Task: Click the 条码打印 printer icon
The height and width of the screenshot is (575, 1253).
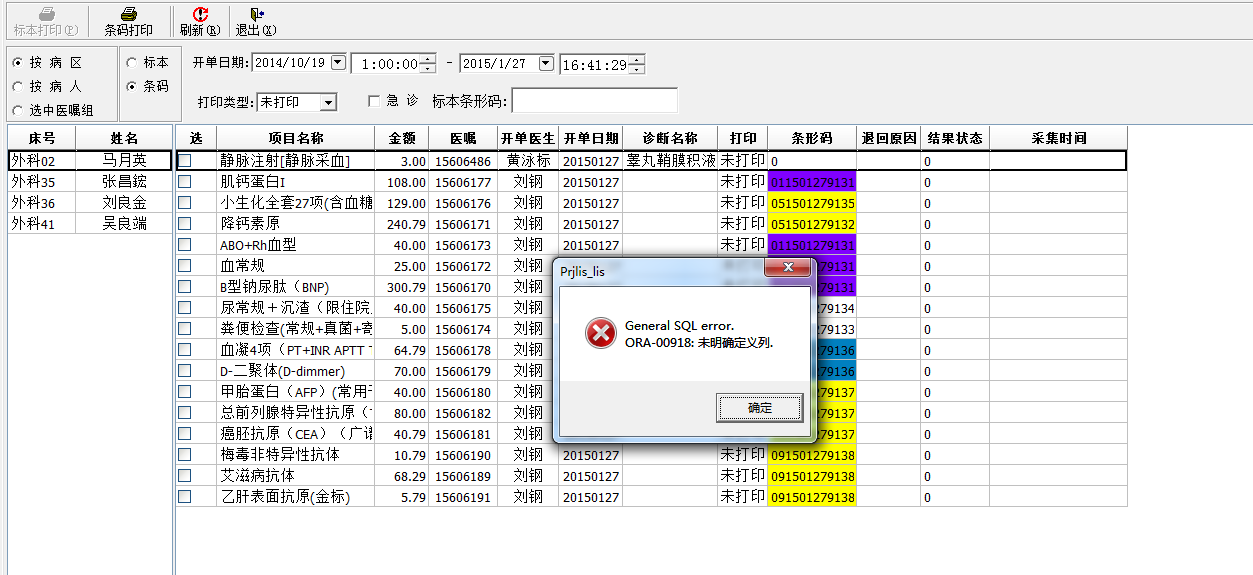Action: [x=129, y=14]
